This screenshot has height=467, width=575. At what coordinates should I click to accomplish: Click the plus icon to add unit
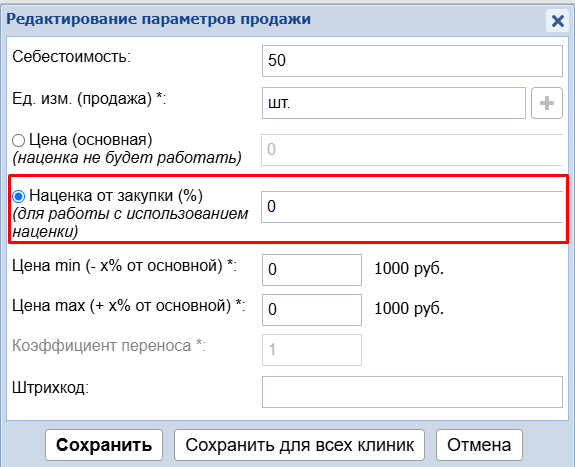click(x=546, y=103)
